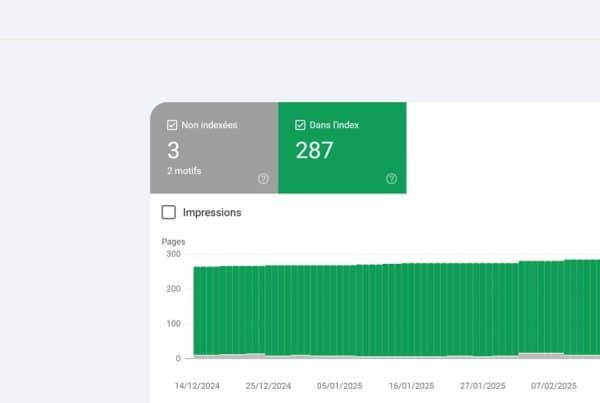The height and width of the screenshot is (403, 600).
Task: Click the 200 y-axis value
Action: pos(173,289)
